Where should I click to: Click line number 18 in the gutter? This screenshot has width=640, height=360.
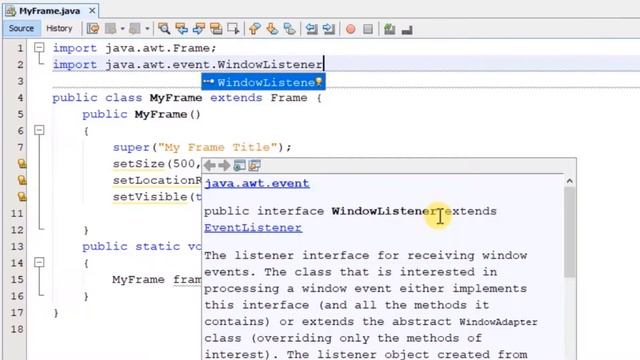point(17,329)
